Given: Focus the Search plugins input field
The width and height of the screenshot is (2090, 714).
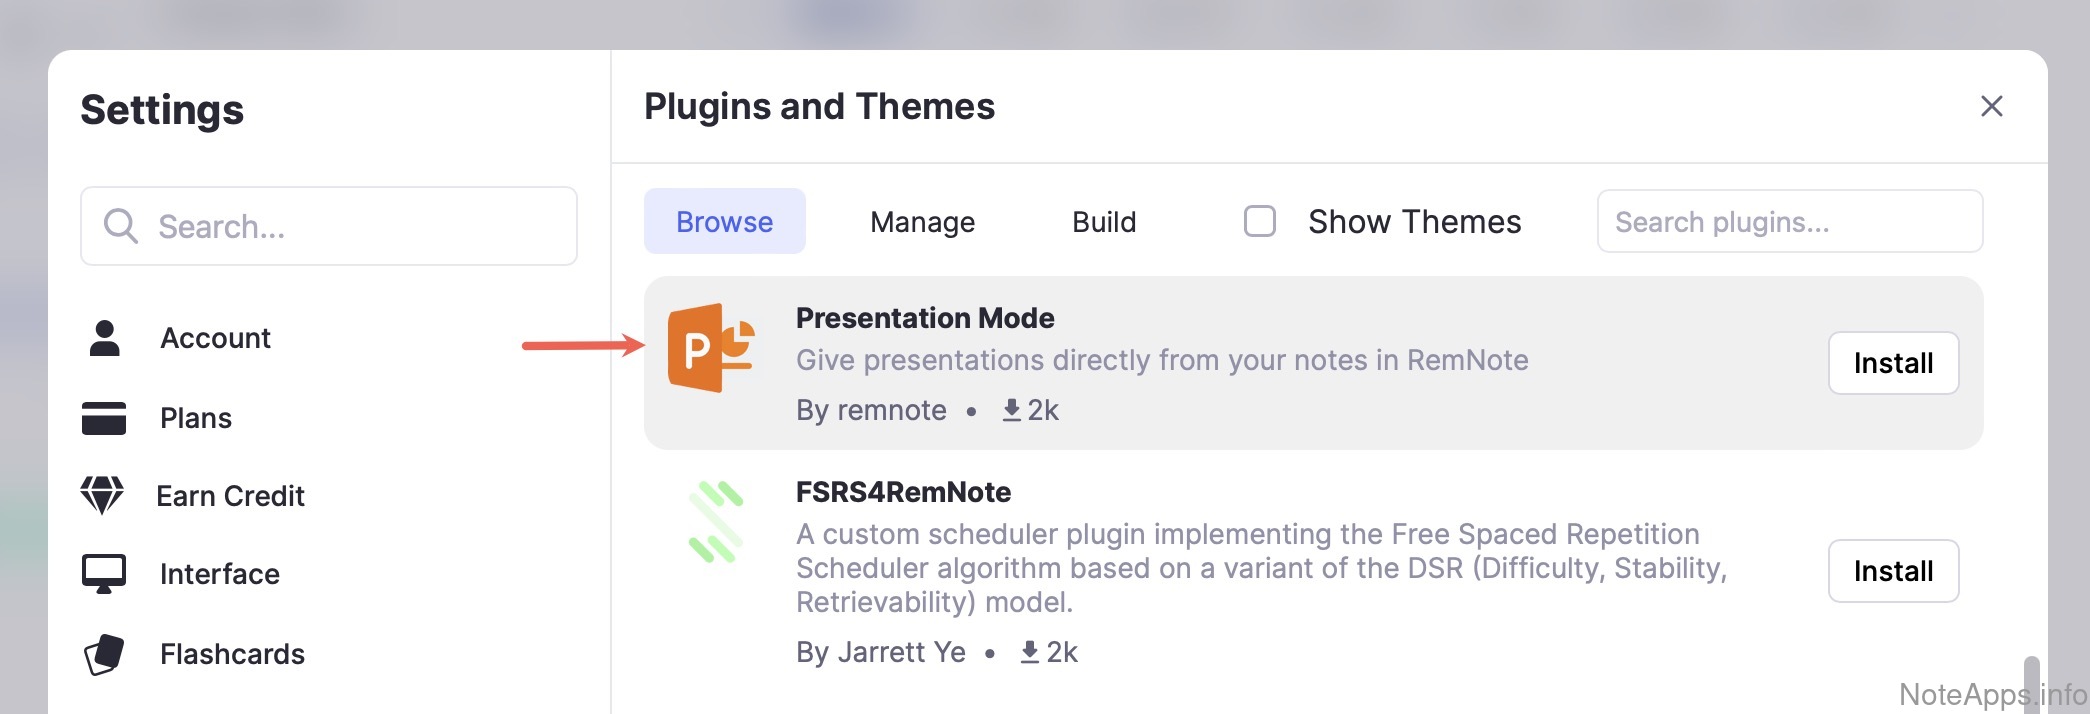Looking at the screenshot, I should (1789, 222).
